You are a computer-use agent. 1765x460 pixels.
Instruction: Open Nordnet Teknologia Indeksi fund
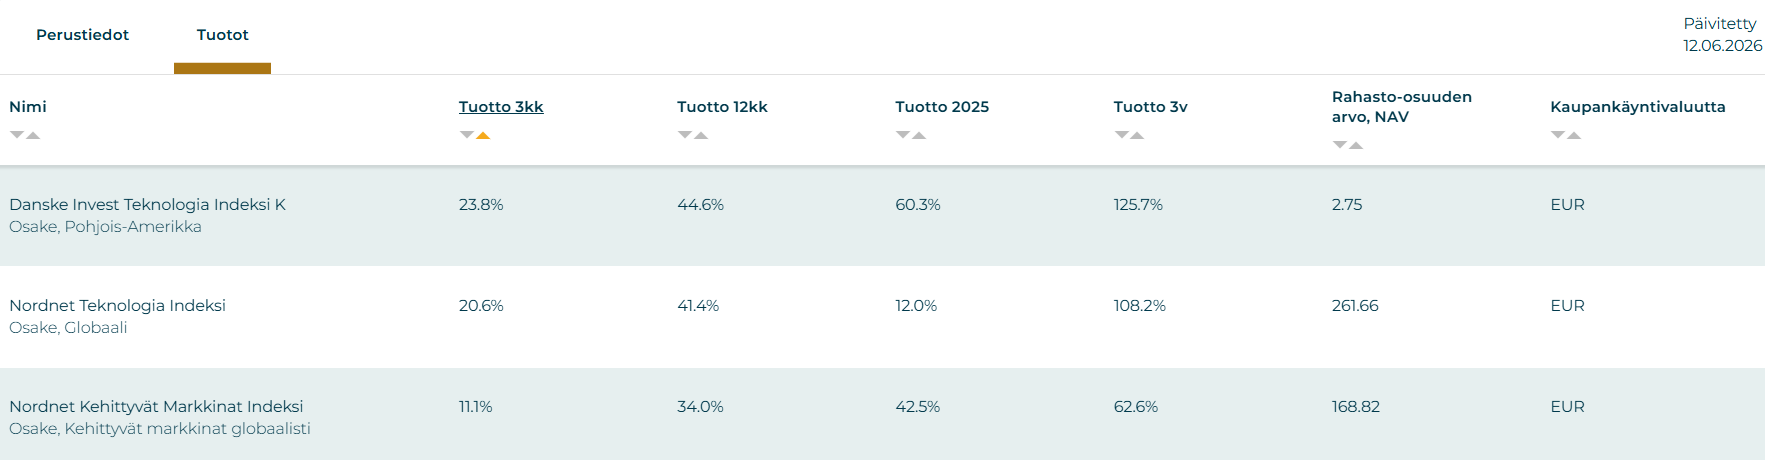(117, 305)
